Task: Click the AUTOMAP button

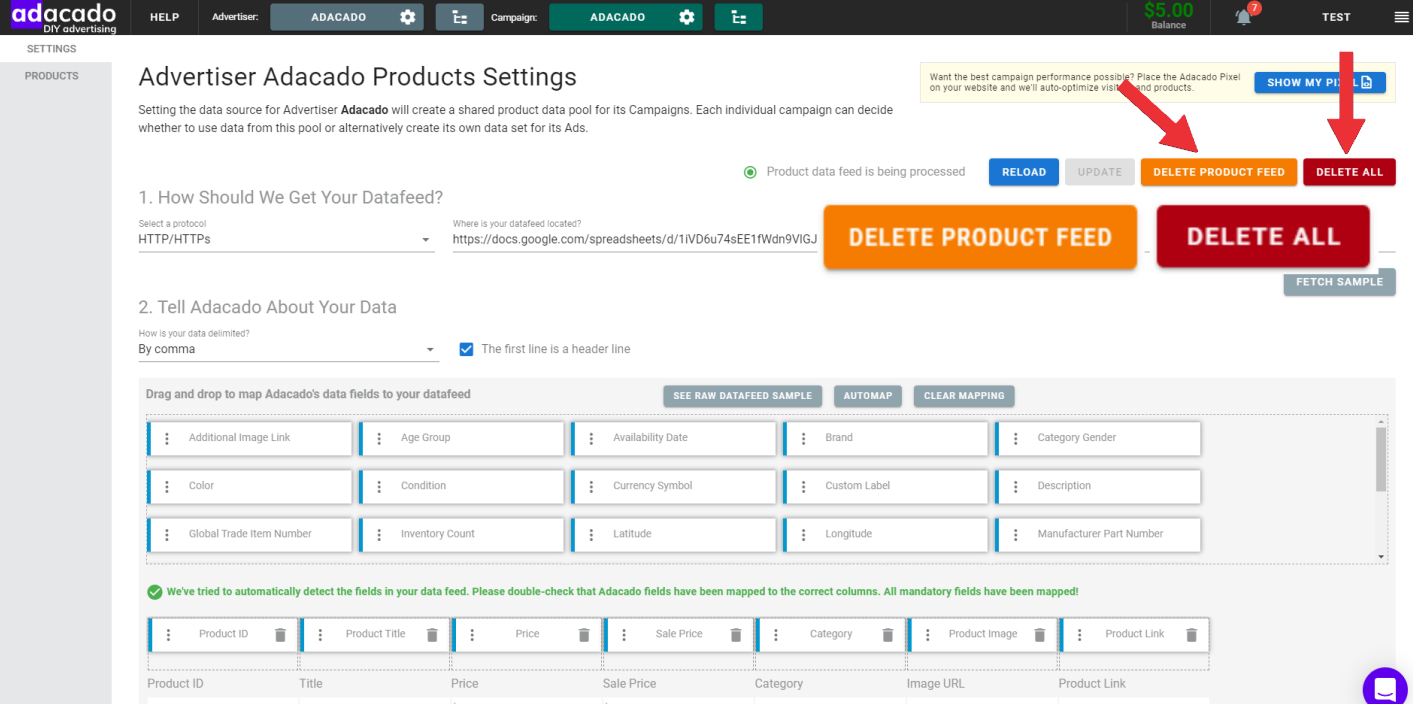Action: click(x=868, y=396)
